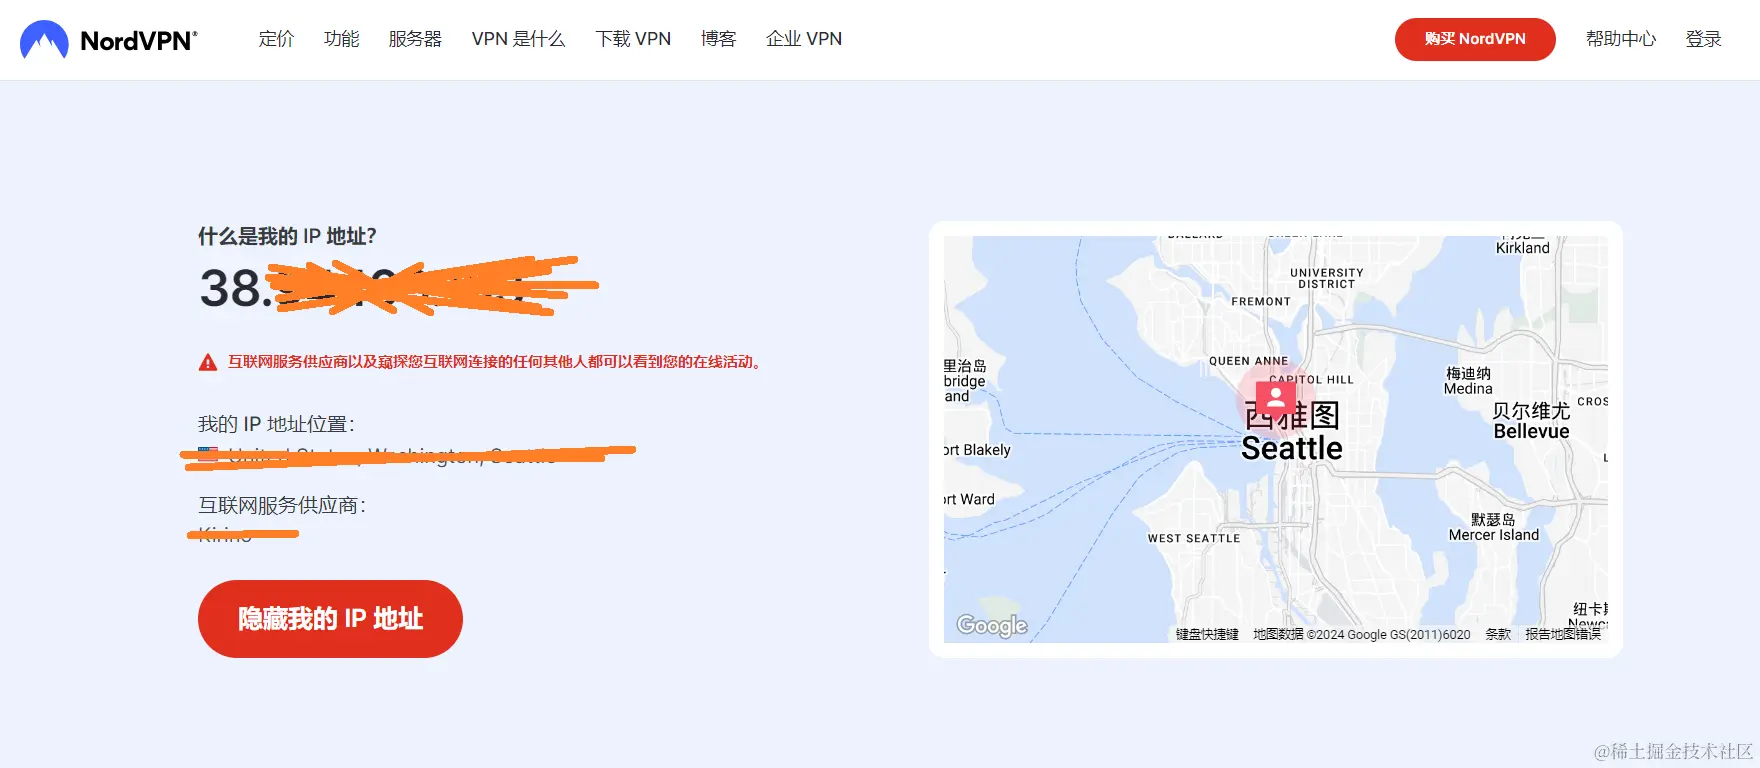This screenshot has height=768, width=1760.
Task: Click the UNIVERSITY DISTRICT map label
Action: tap(1327, 278)
